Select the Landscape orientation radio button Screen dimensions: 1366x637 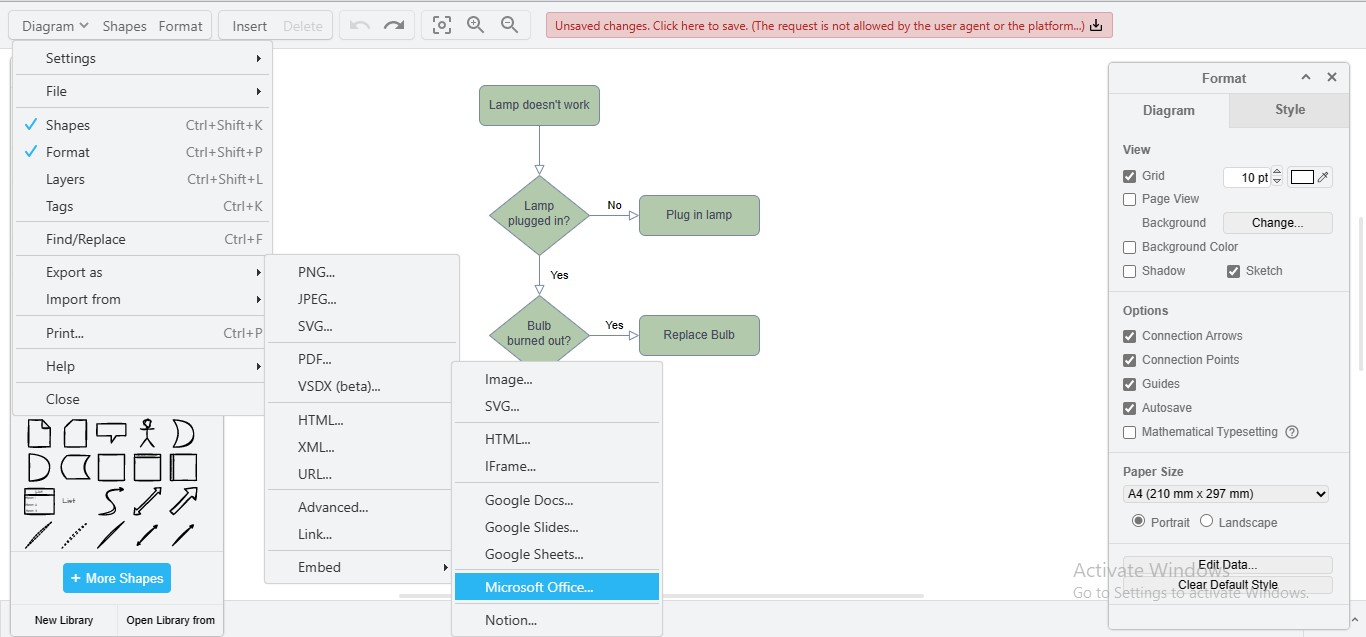click(1206, 521)
